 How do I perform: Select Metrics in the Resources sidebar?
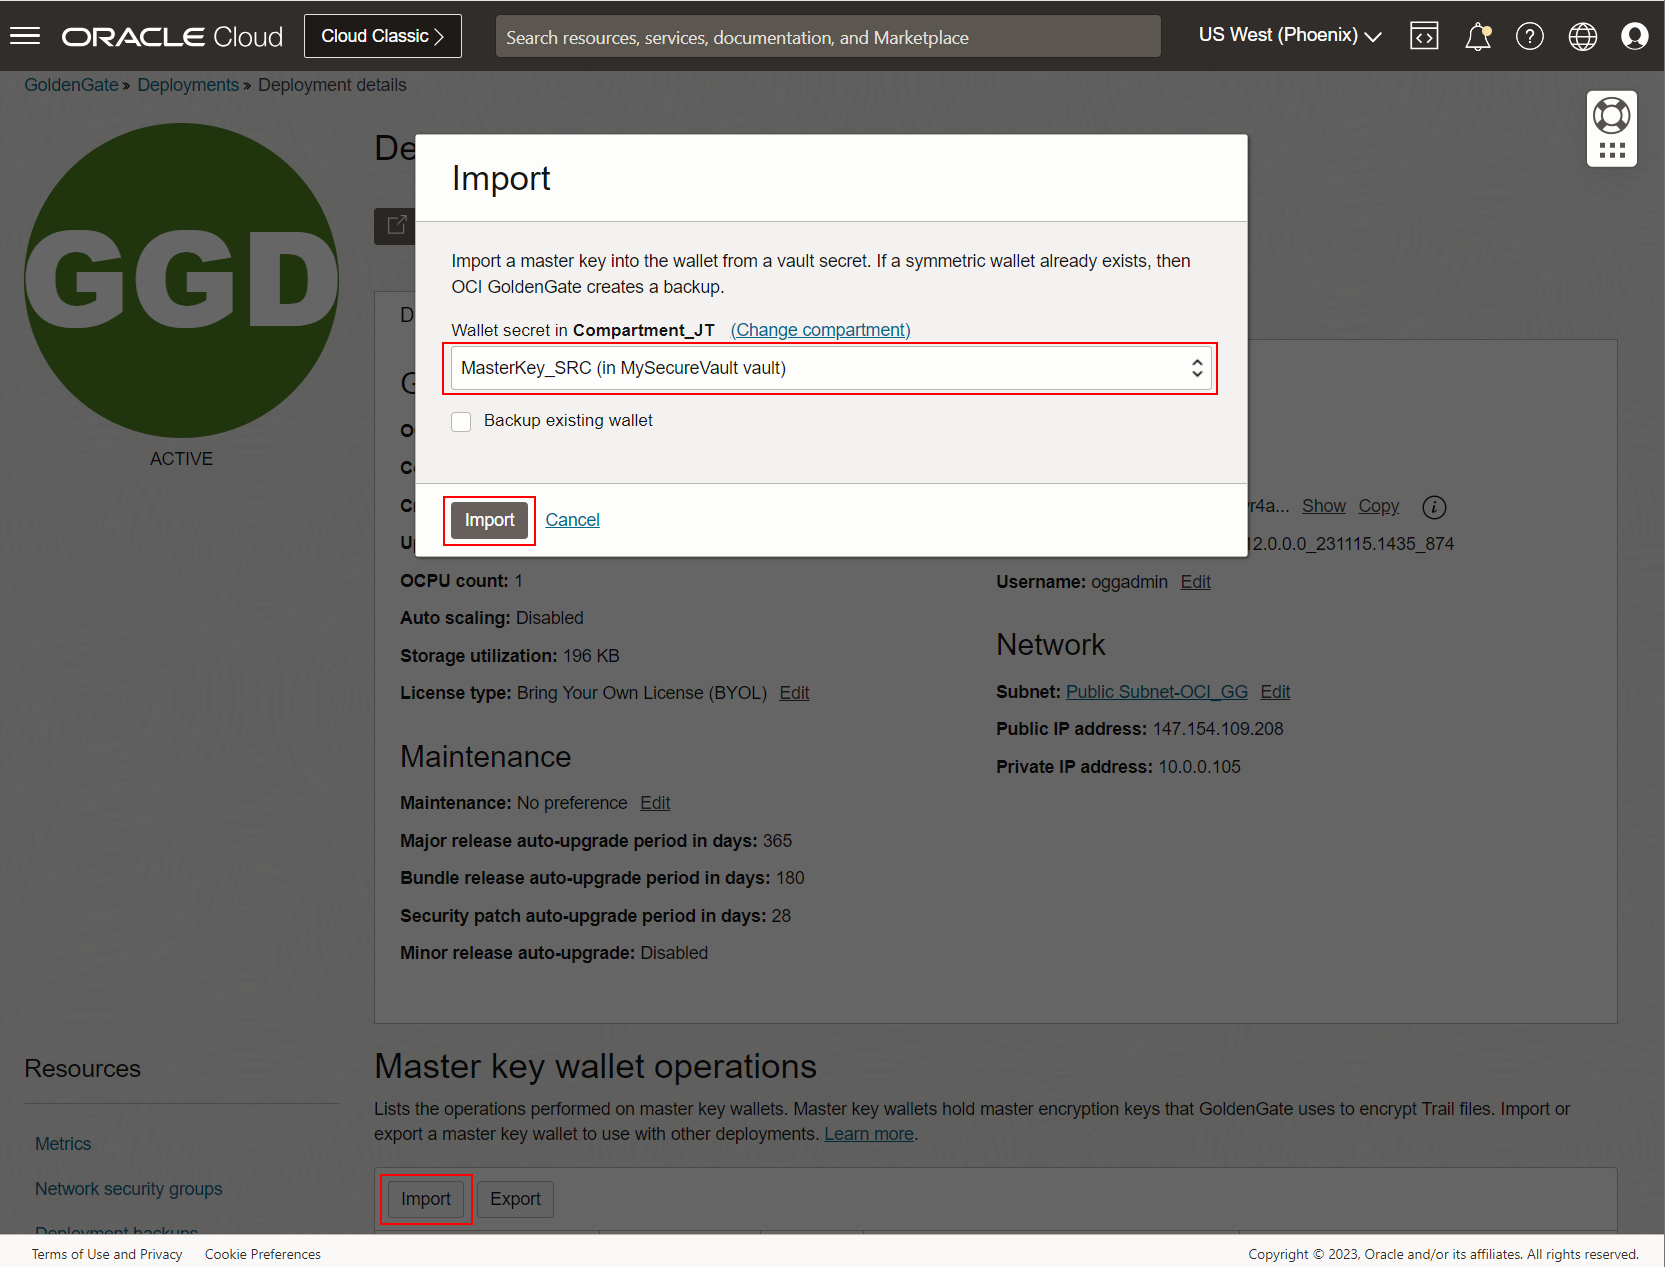point(62,1143)
